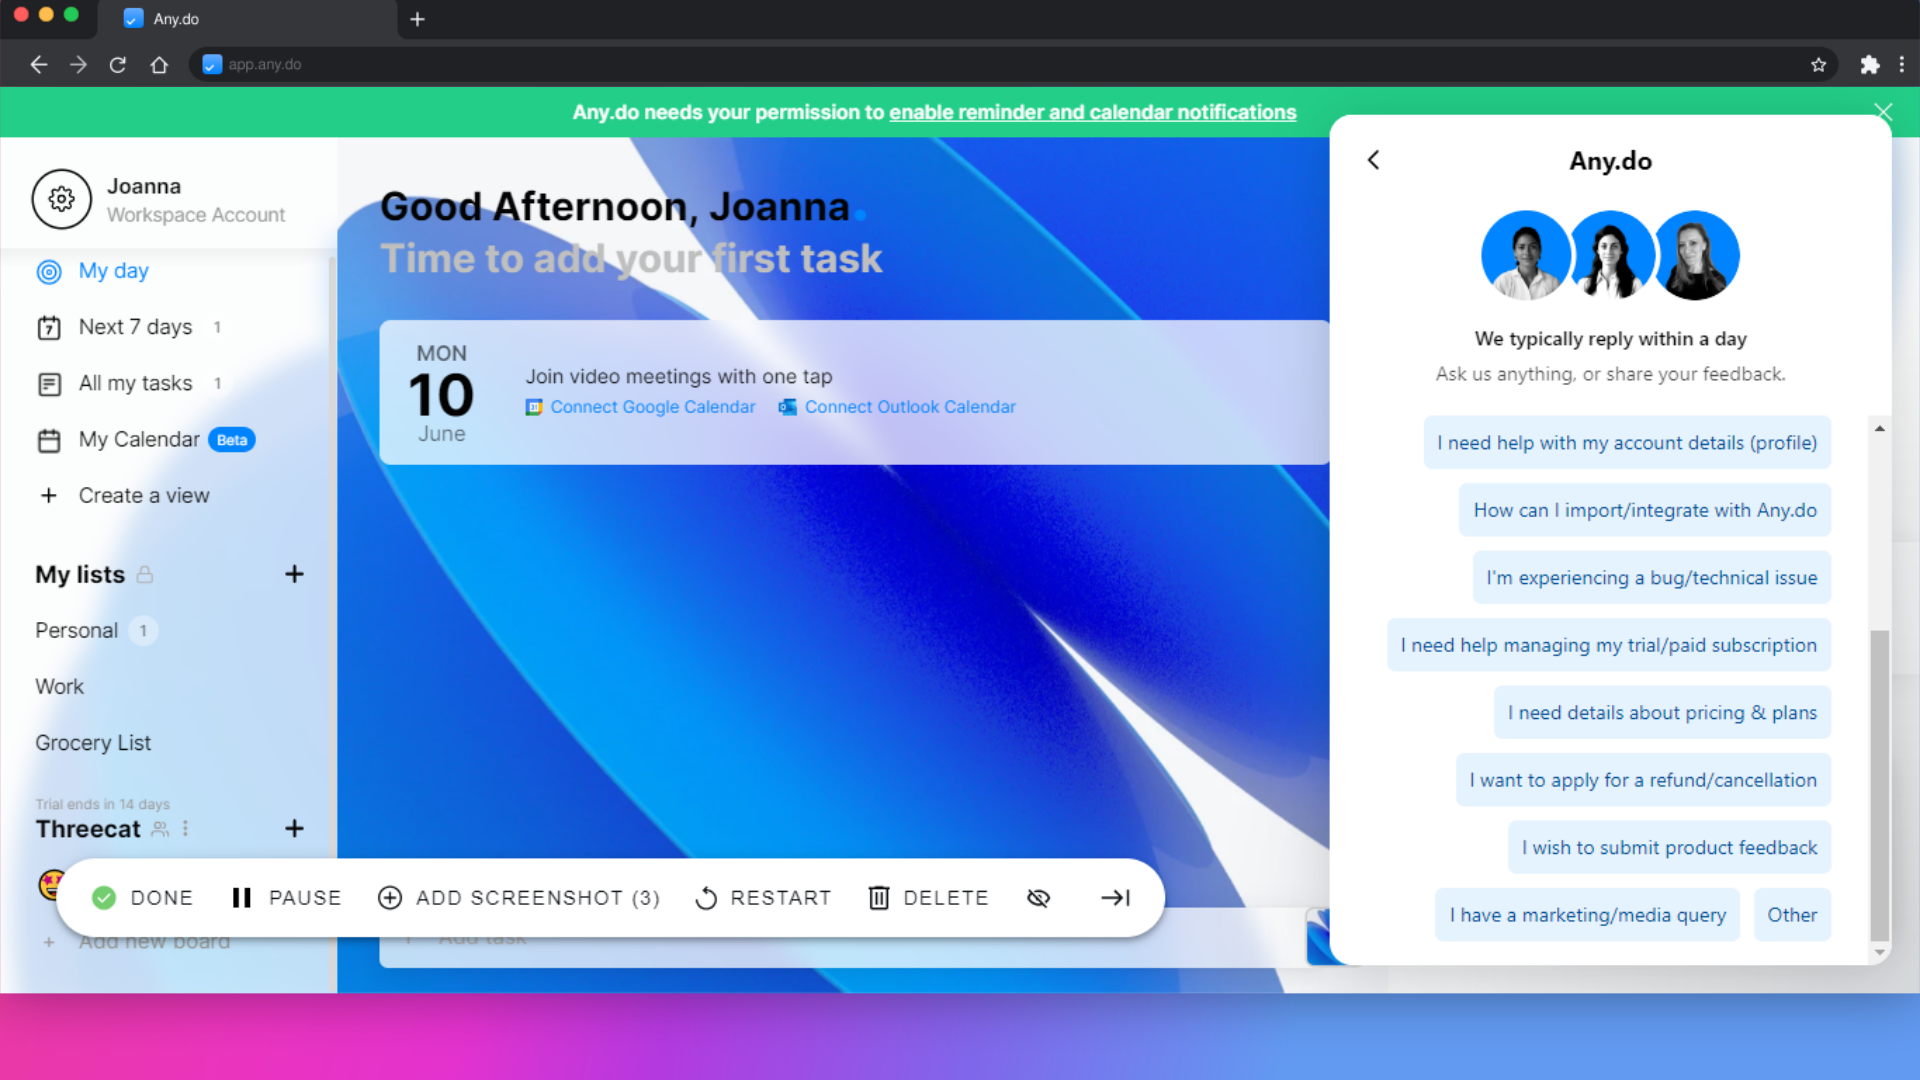Click the support team avatars

[1610, 255]
